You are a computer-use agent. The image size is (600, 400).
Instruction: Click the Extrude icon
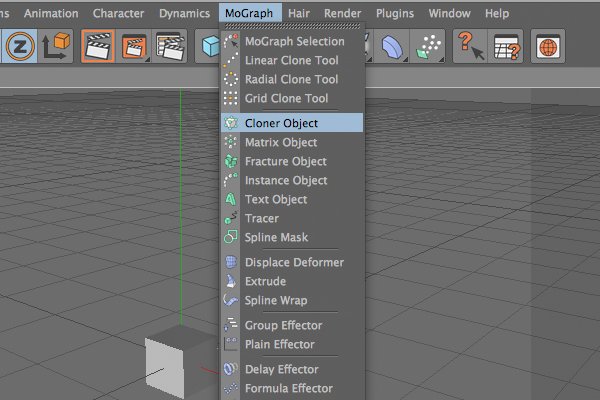[x=231, y=281]
